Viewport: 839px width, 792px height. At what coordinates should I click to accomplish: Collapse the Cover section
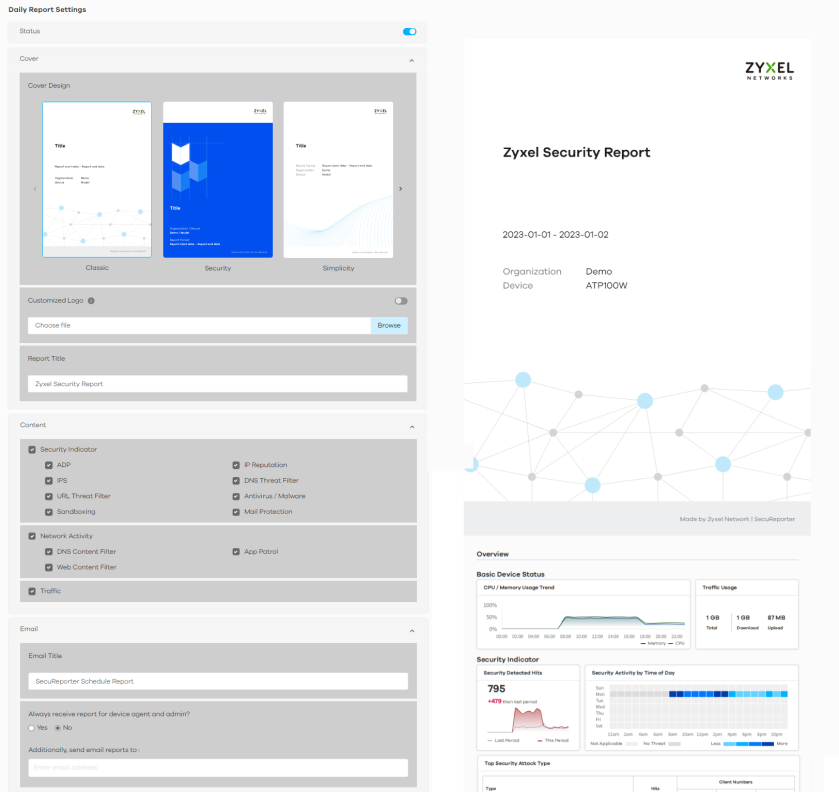click(x=411, y=60)
